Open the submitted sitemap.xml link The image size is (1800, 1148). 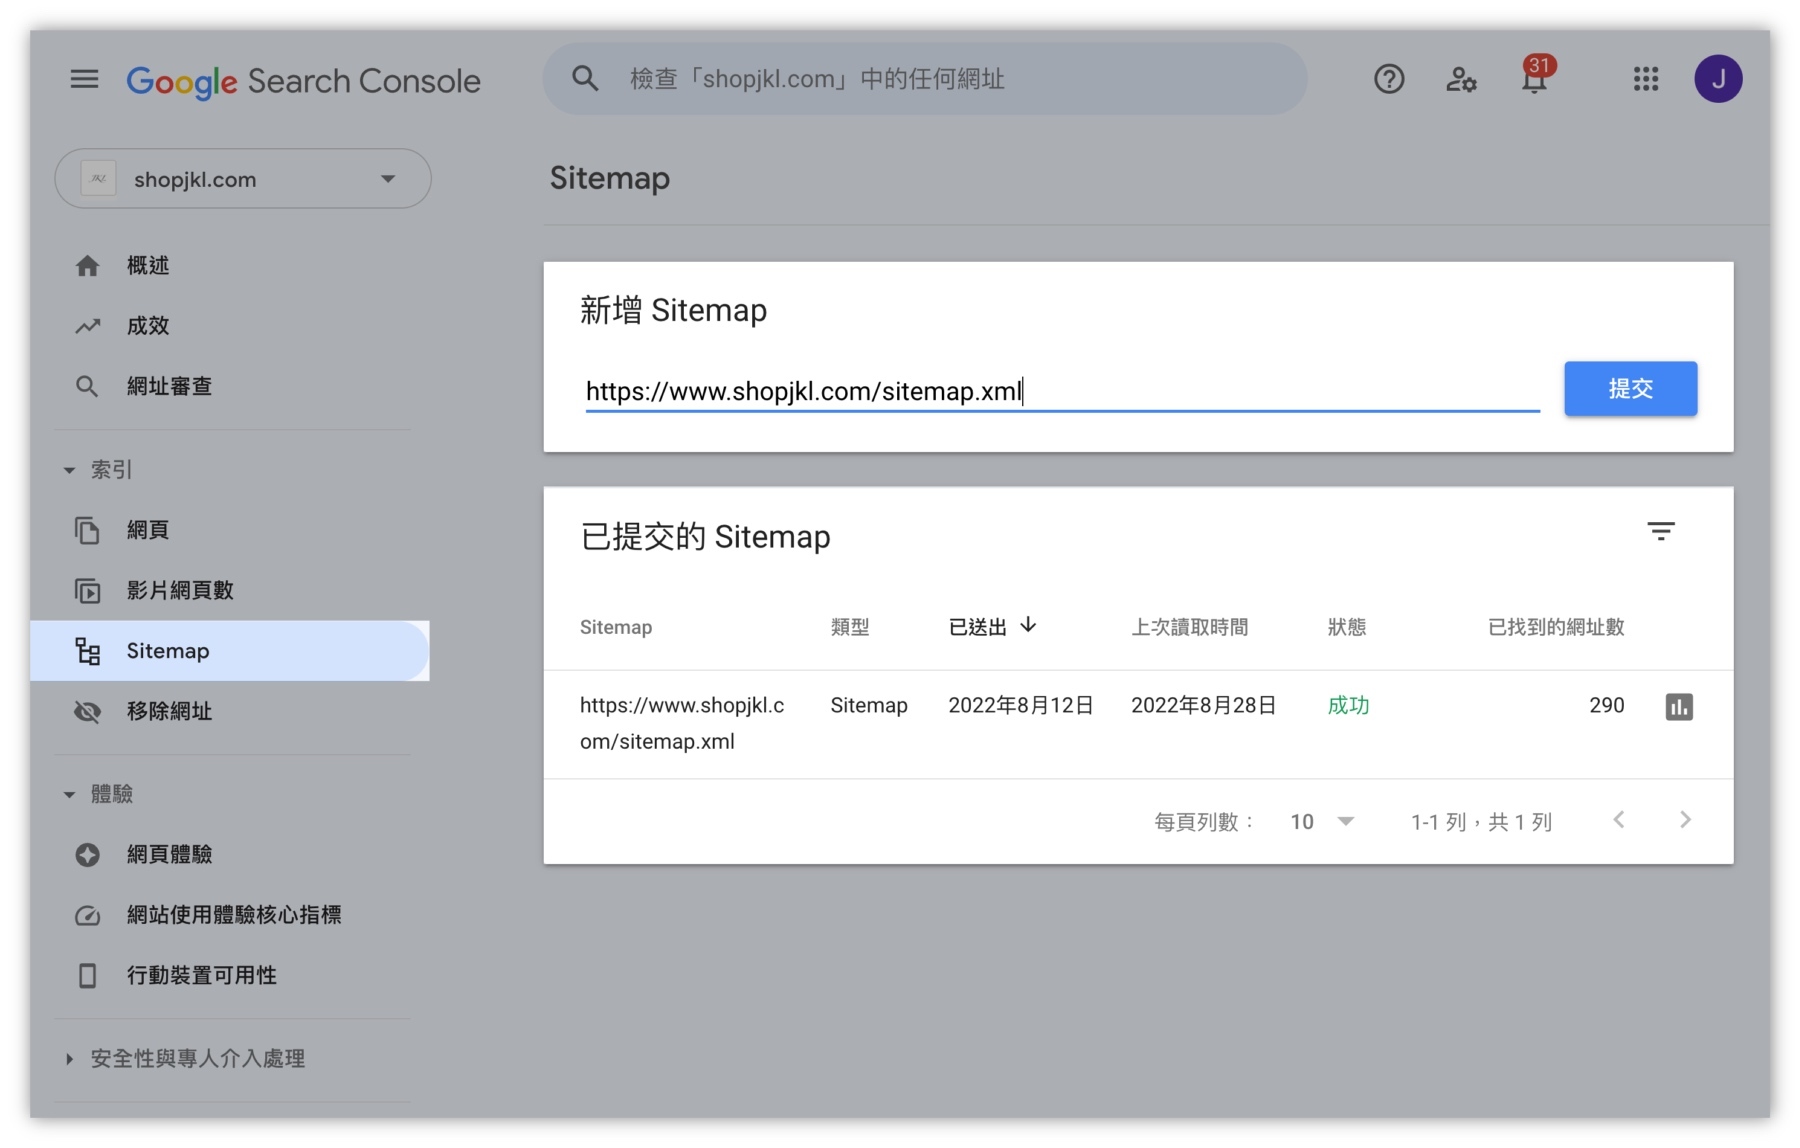pyautogui.click(x=683, y=722)
